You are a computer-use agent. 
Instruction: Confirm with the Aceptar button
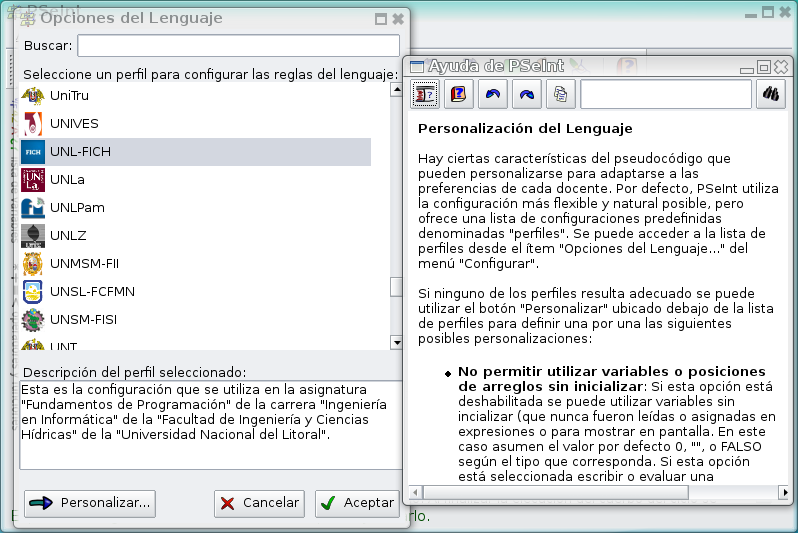tap(357, 503)
